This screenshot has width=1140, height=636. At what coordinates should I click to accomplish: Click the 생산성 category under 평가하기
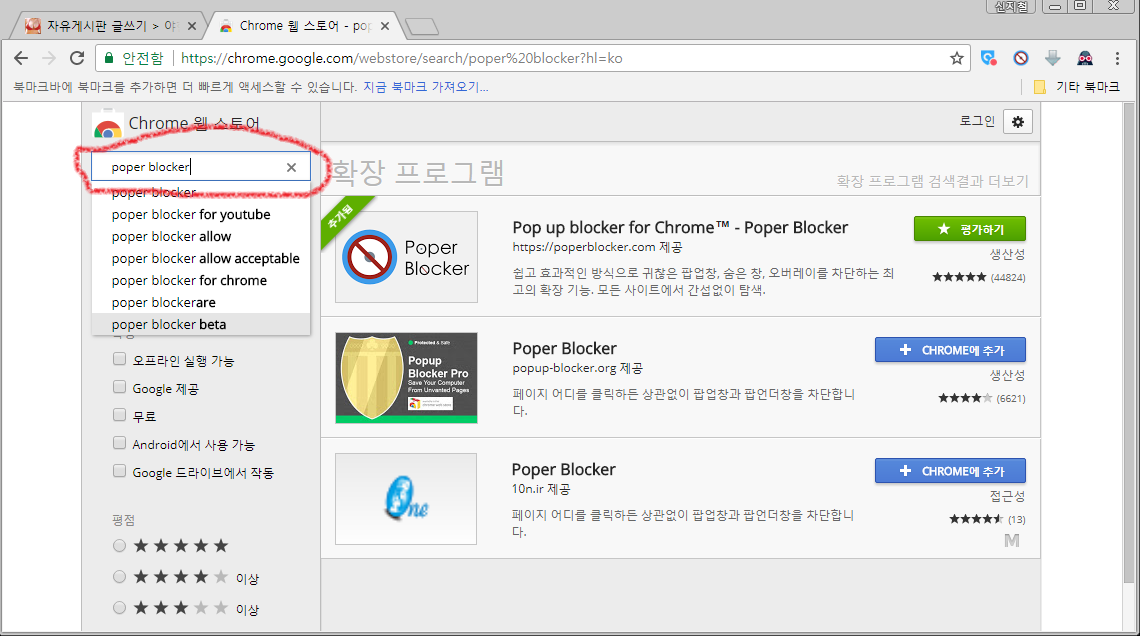1007,254
